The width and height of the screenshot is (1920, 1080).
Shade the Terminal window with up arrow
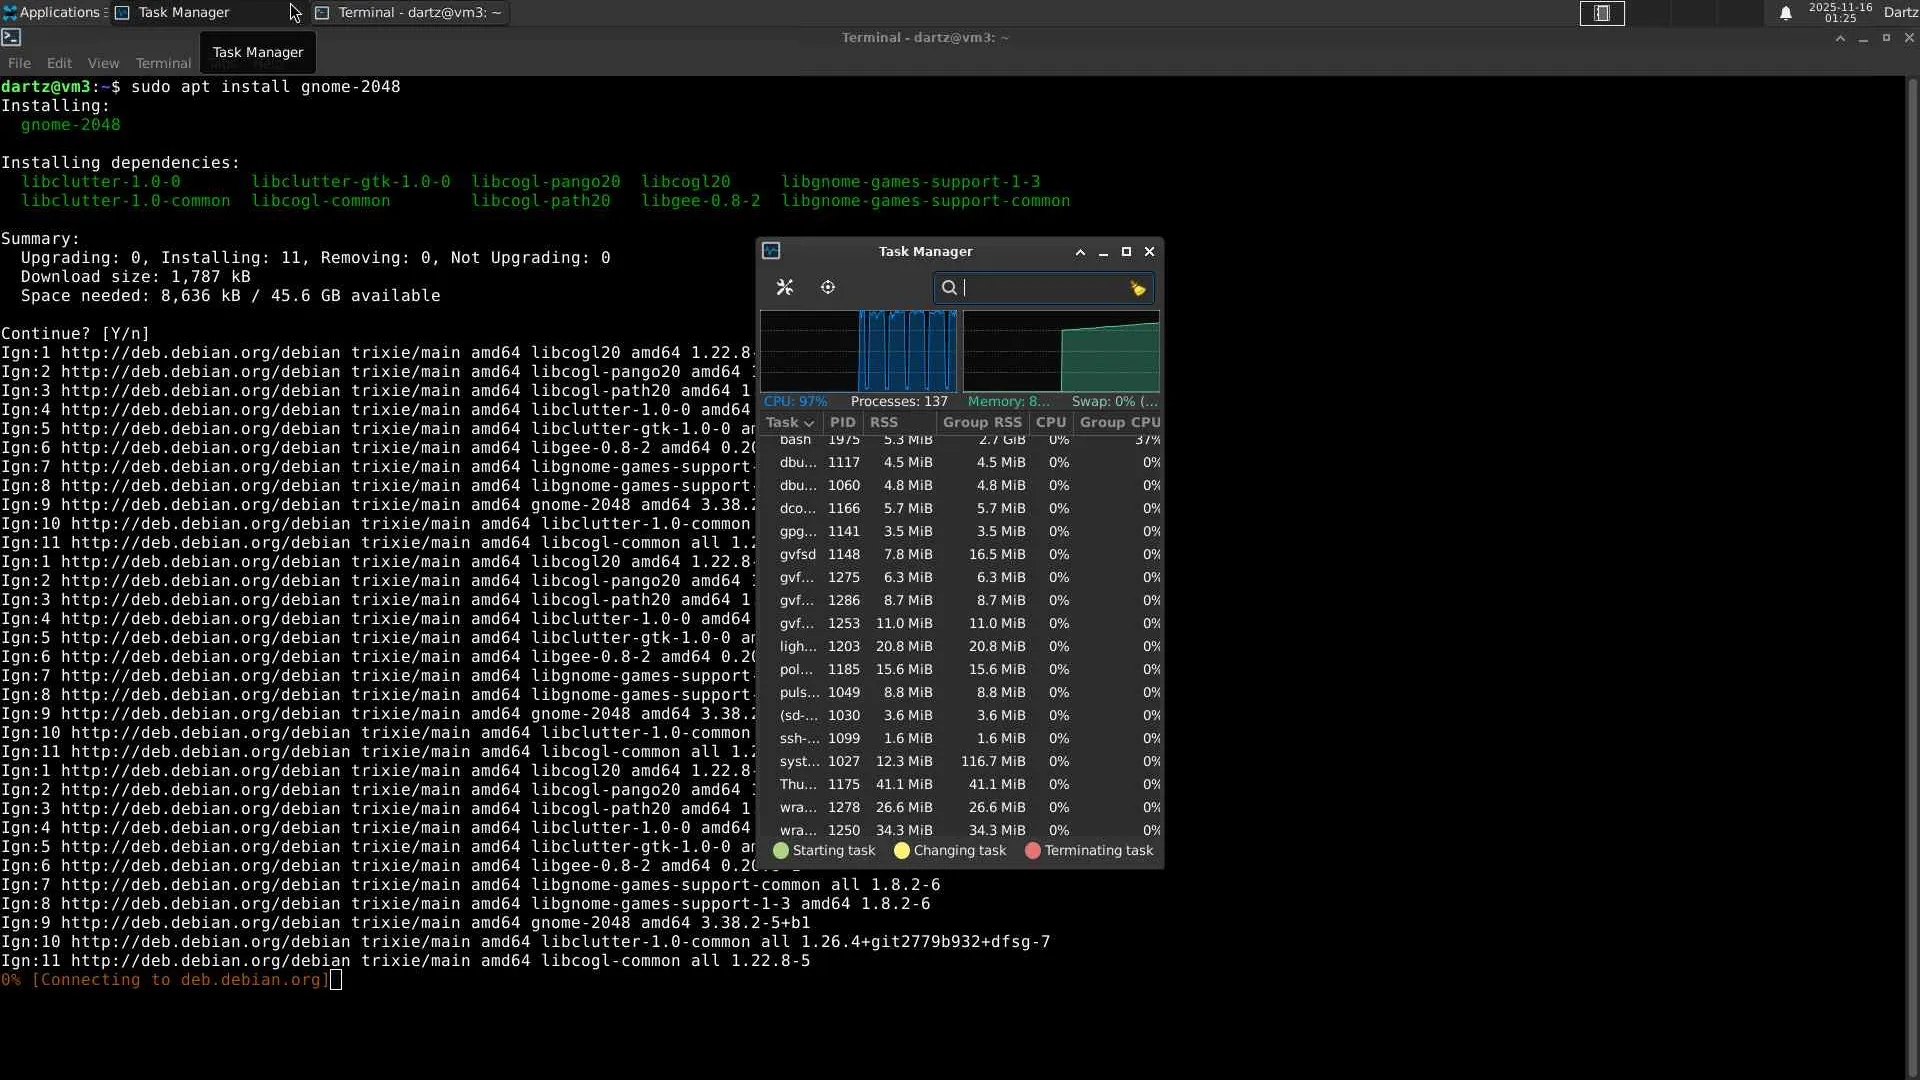pyautogui.click(x=1840, y=38)
